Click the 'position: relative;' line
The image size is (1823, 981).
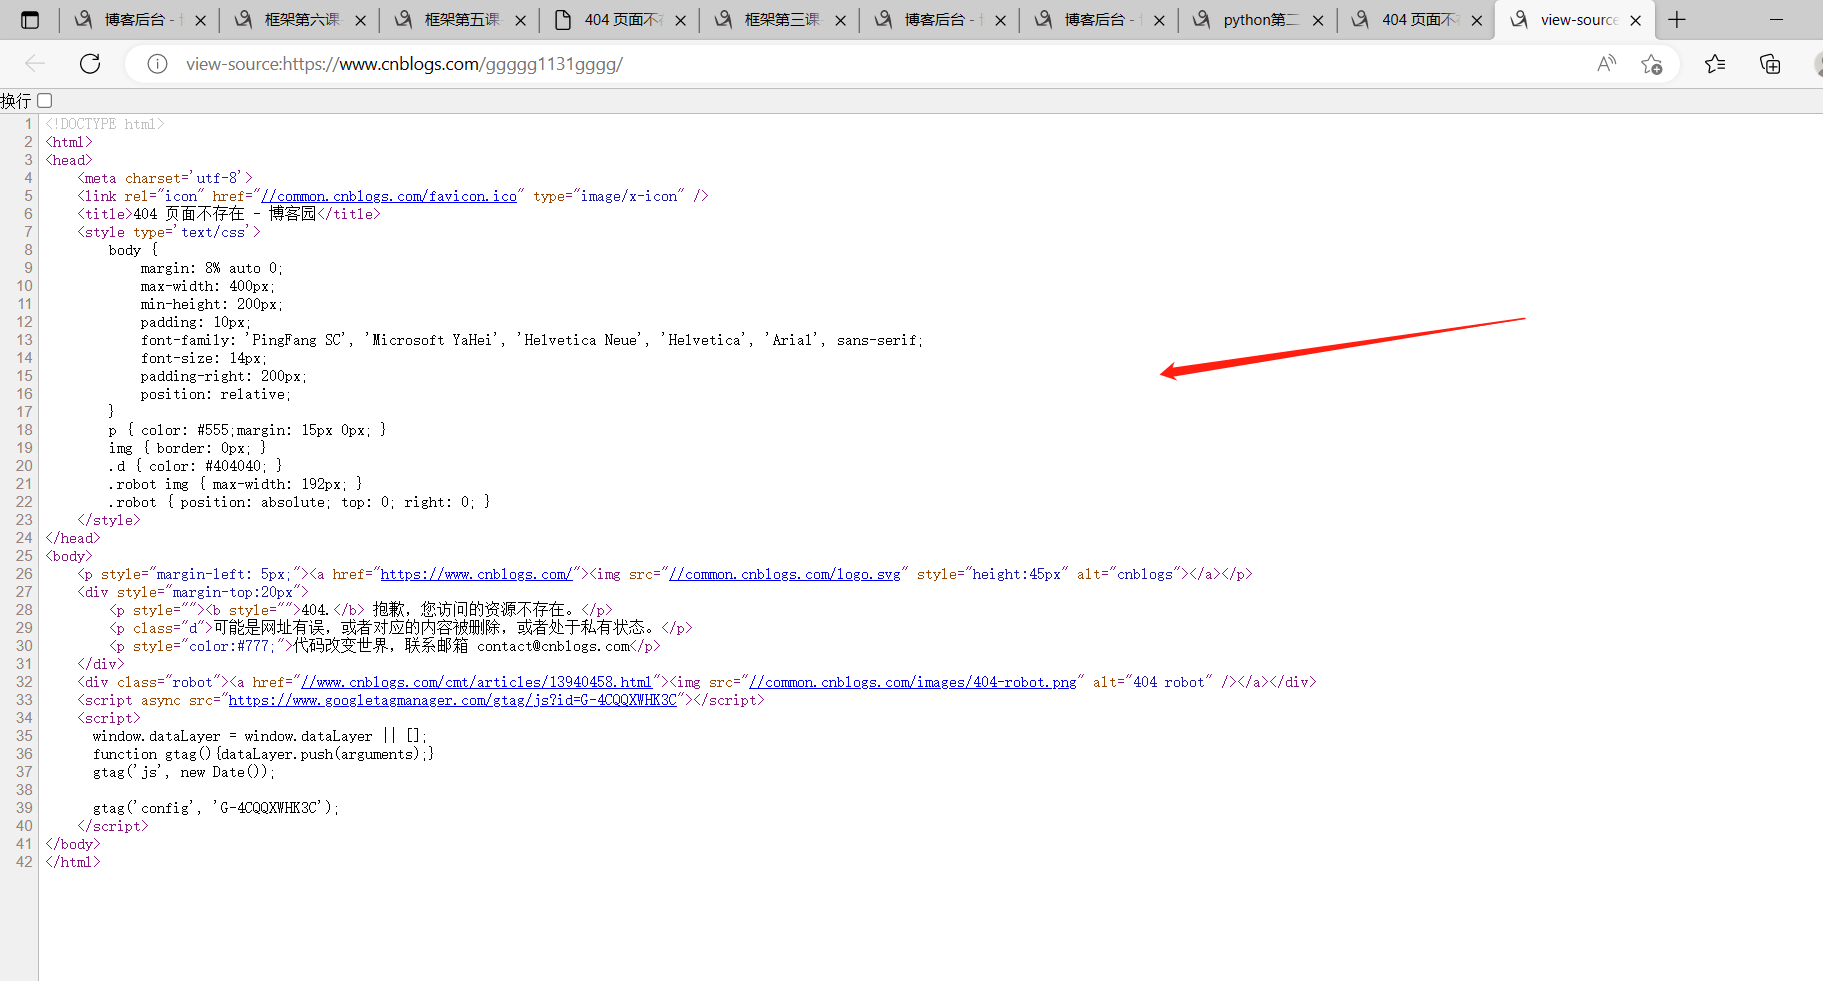216,394
